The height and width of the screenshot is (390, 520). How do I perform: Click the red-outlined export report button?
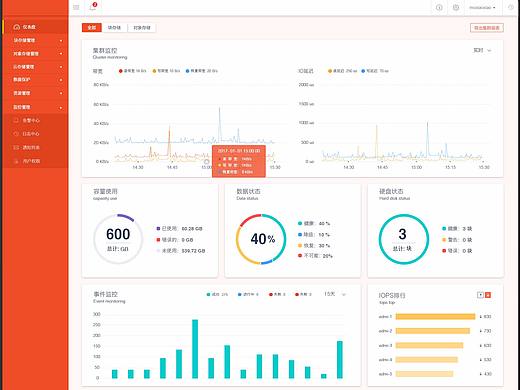click(487, 28)
